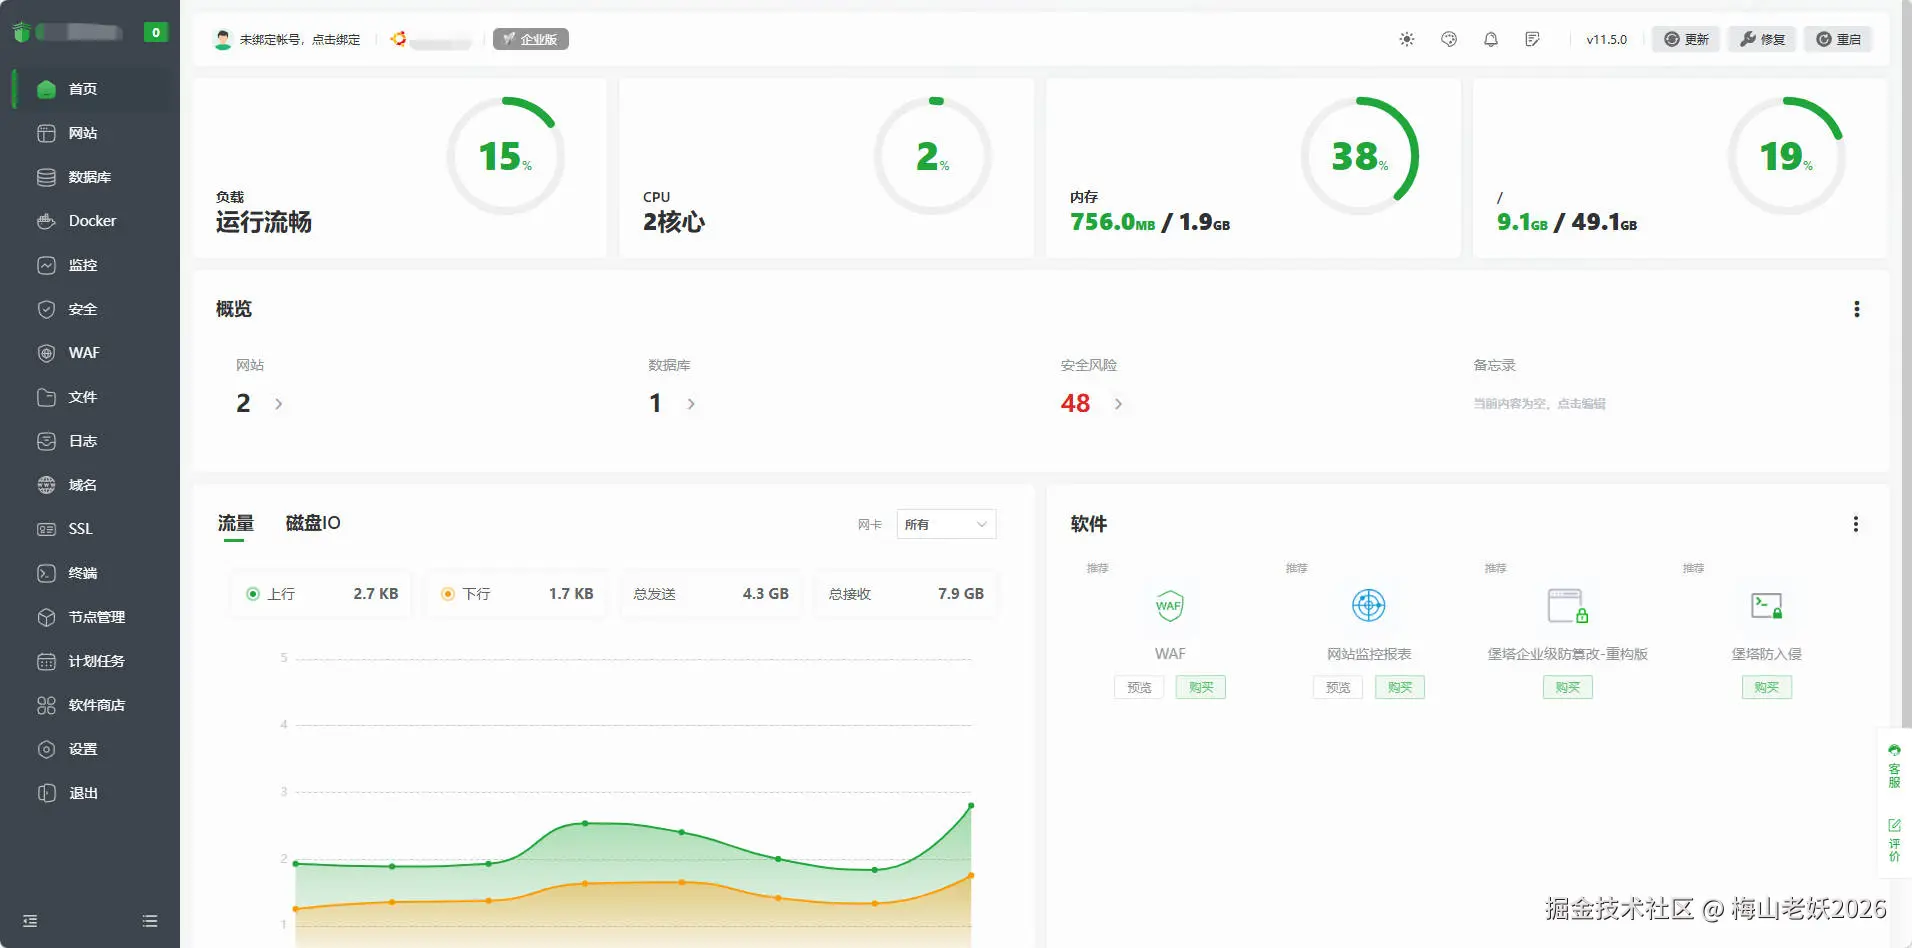Click the 网站 globe-window icon in sidebar
The height and width of the screenshot is (948, 1912).
46,133
